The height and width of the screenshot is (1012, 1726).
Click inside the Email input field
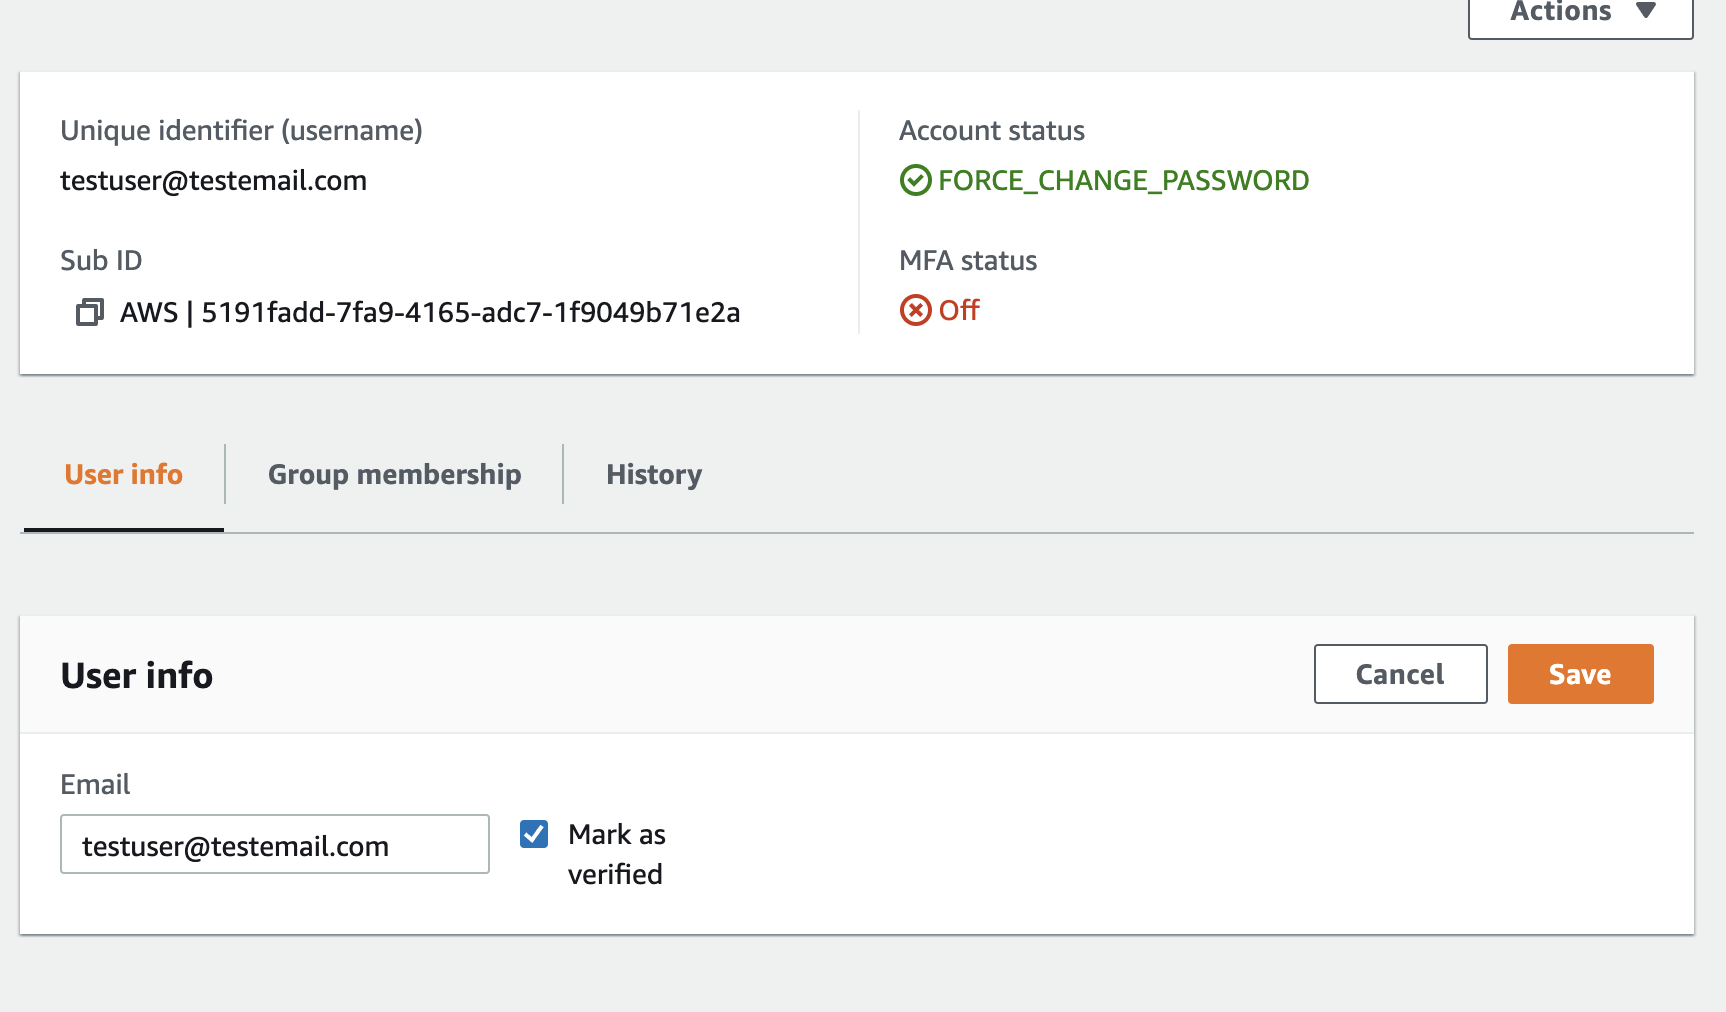point(274,845)
